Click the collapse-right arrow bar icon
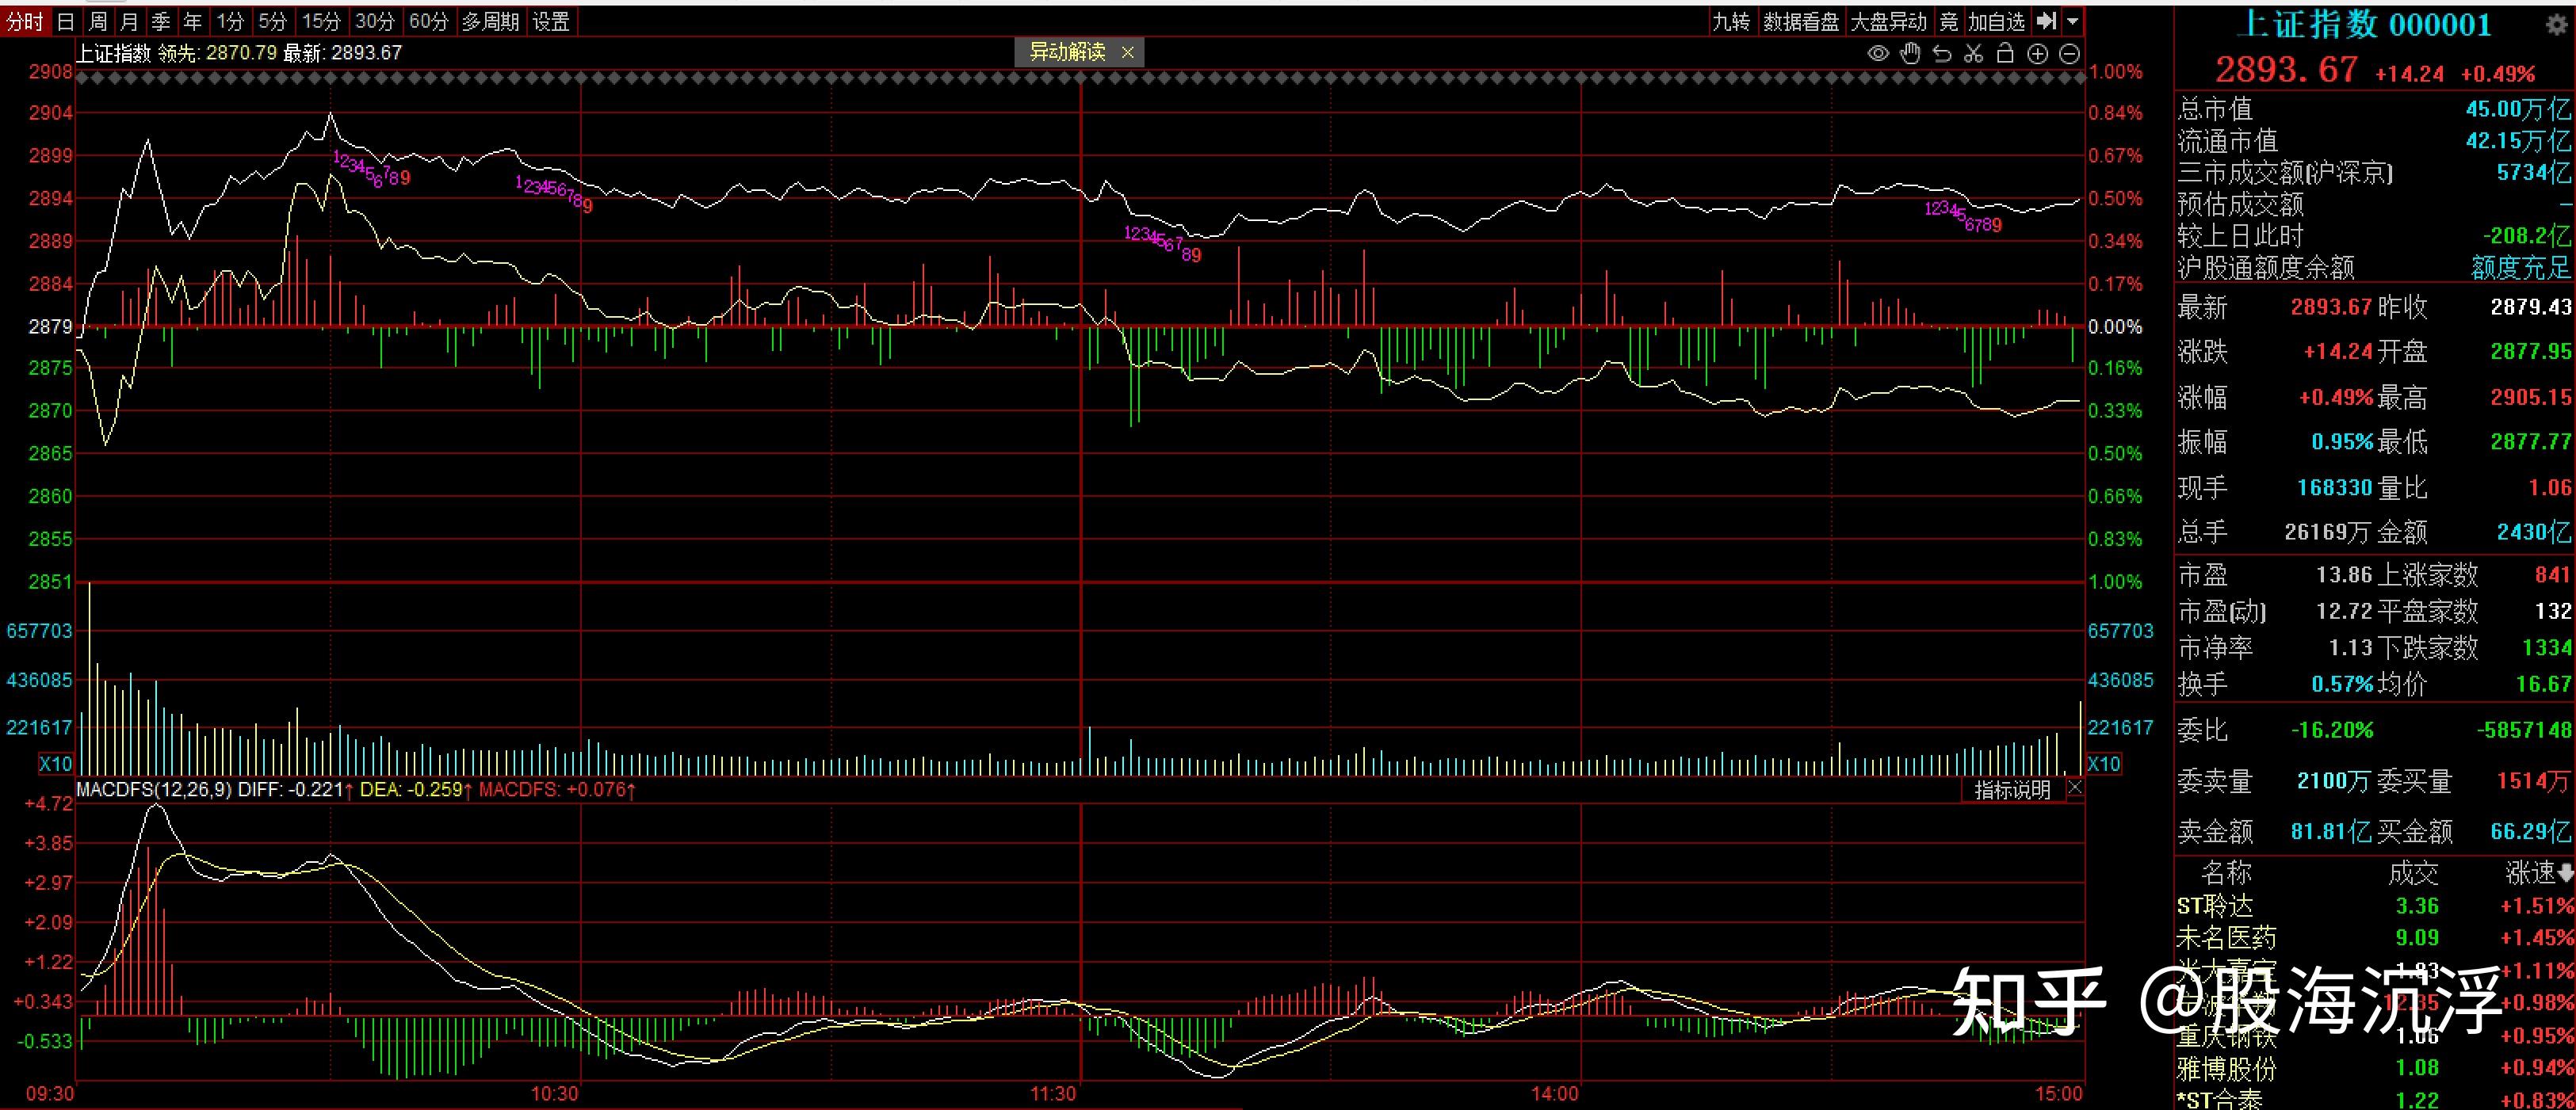The image size is (2576, 1110). click(2046, 21)
